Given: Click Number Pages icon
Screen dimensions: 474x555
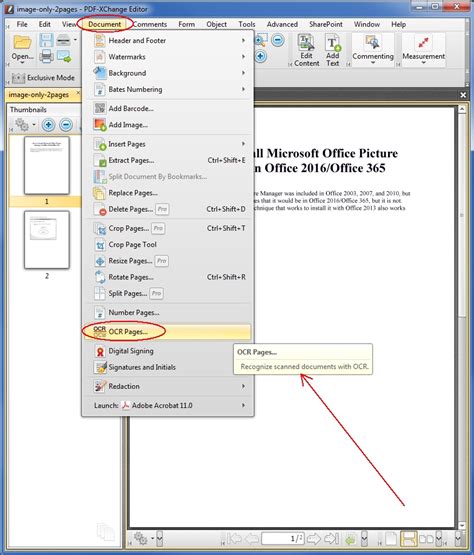Looking at the screenshot, I should 100,313.
